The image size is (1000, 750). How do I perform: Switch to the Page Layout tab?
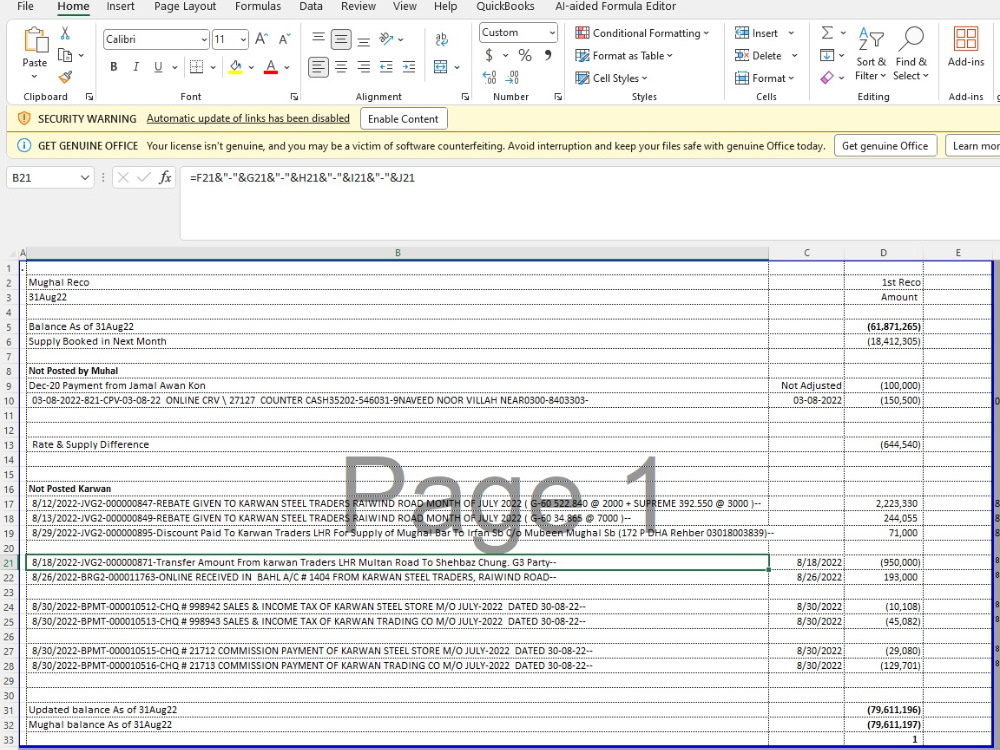click(185, 6)
